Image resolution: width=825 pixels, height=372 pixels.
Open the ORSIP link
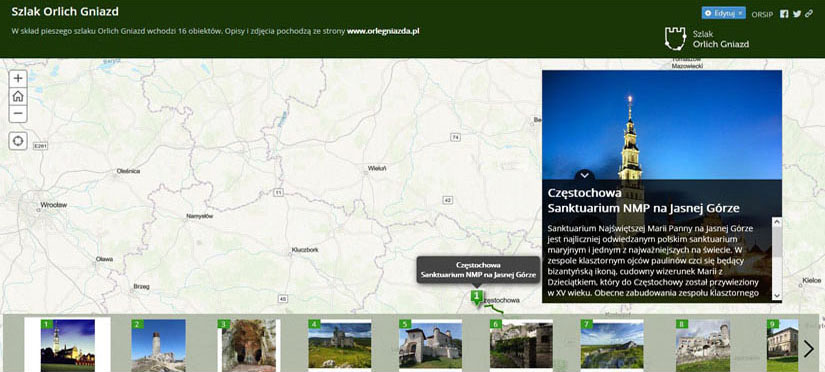click(762, 15)
